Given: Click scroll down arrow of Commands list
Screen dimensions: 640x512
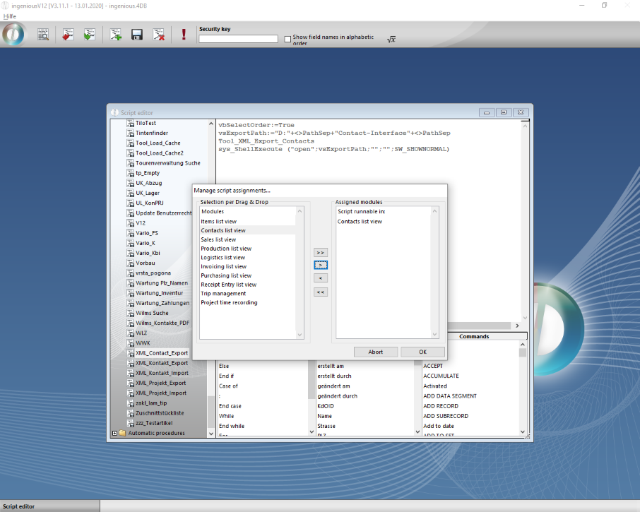Looking at the screenshot, I should [x=522, y=432].
